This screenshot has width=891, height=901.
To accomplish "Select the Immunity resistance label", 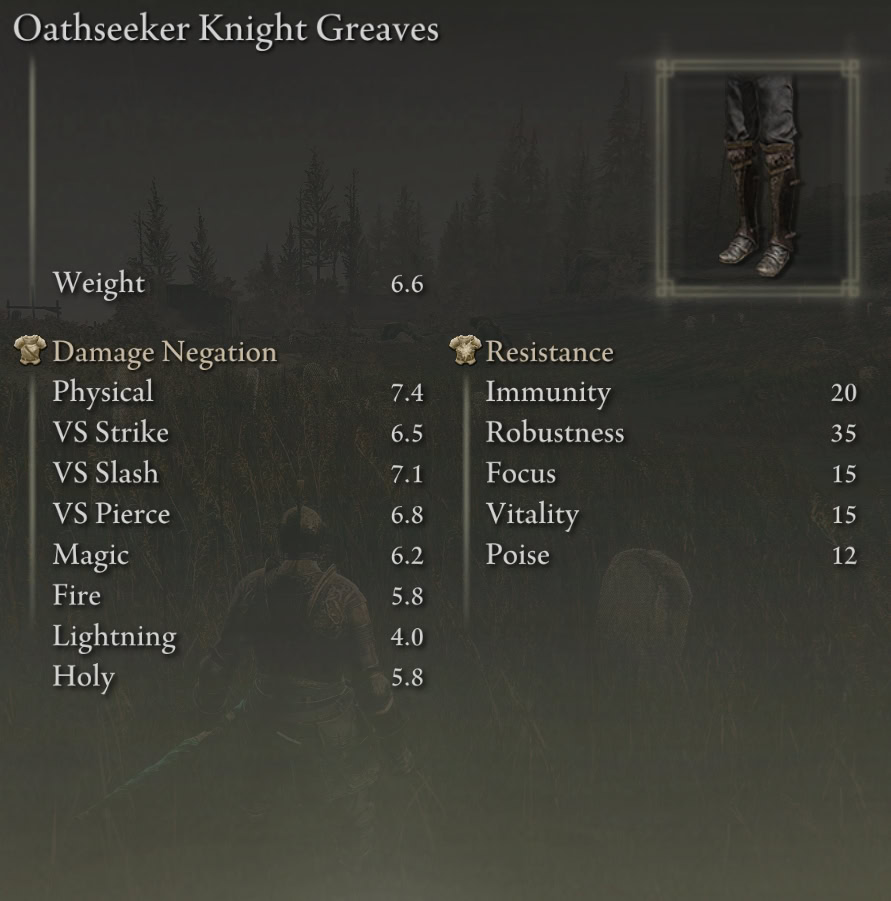I will (548, 393).
